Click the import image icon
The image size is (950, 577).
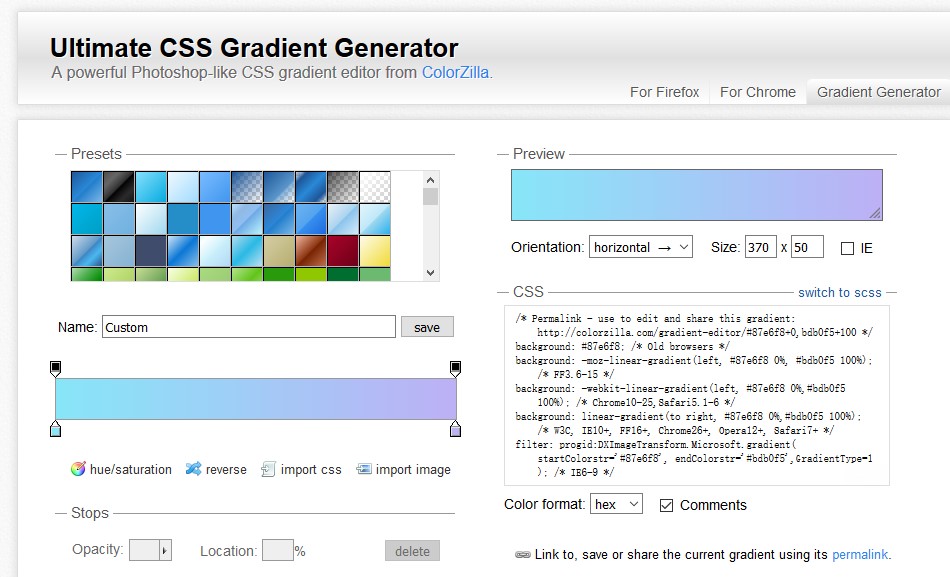[x=364, y=469]
